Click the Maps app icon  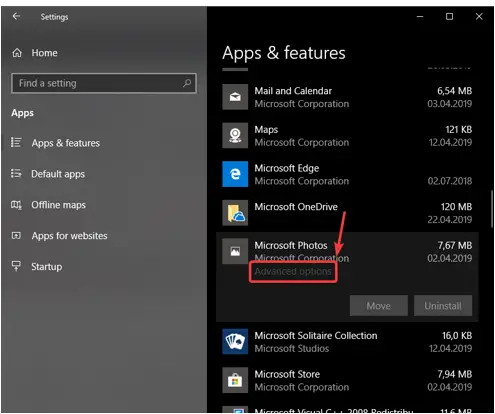pyautogui.click(x=235, y=136)
